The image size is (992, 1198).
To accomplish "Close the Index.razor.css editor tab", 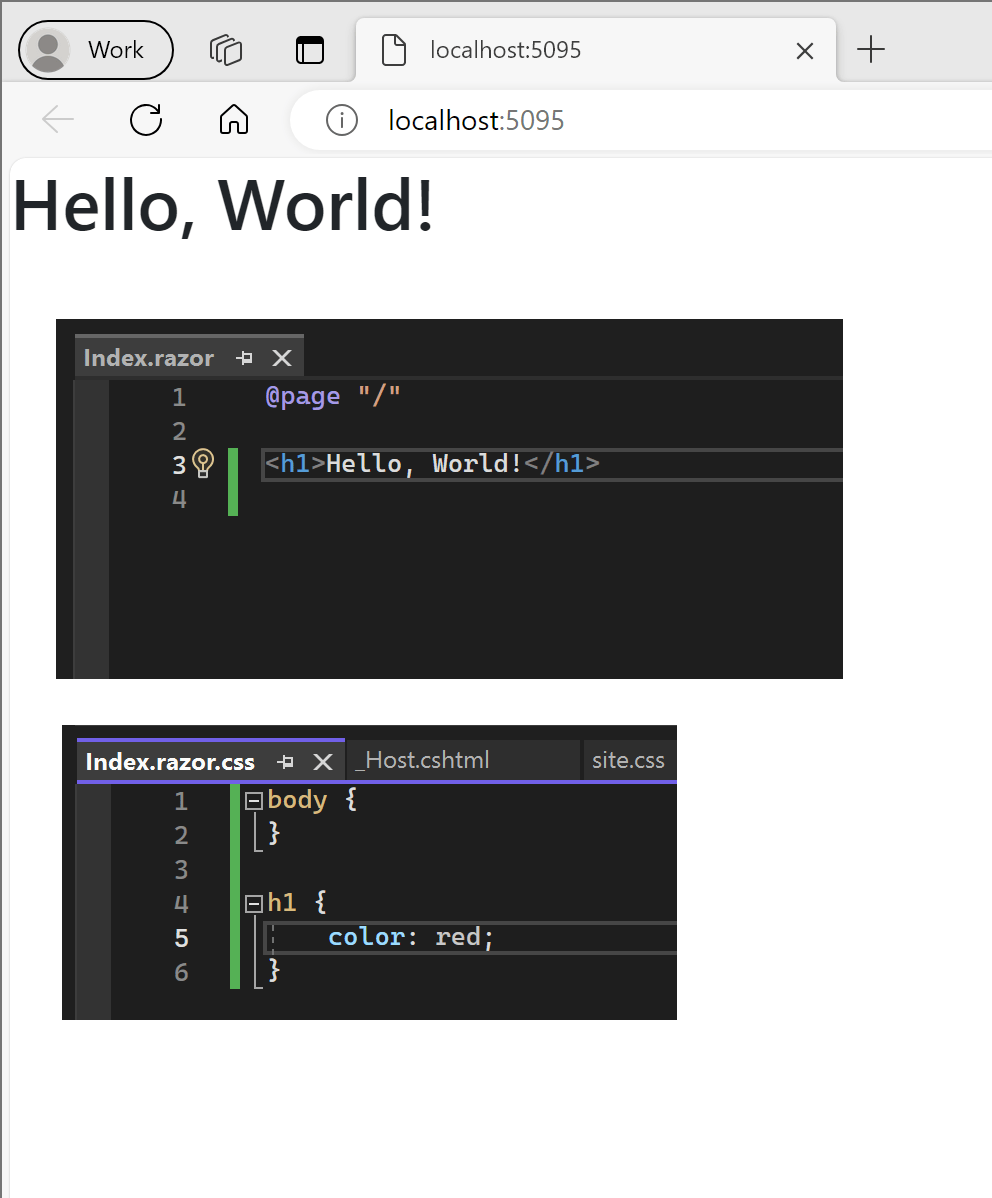I will coord(322,761).
